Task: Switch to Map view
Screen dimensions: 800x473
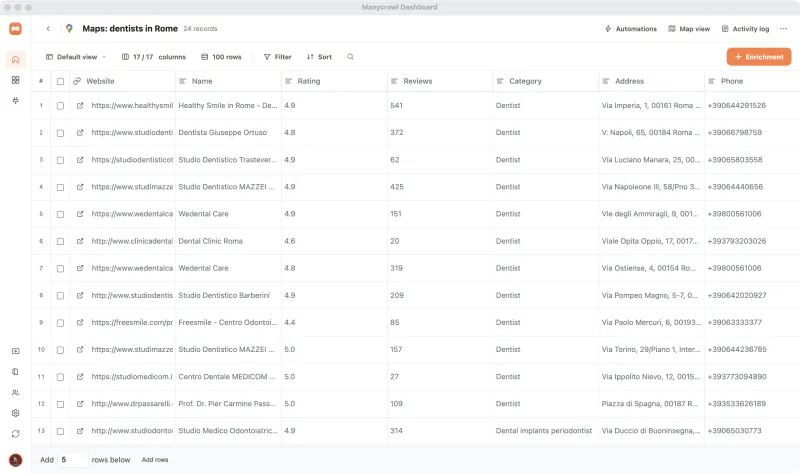Action: (x=689, y=29)
